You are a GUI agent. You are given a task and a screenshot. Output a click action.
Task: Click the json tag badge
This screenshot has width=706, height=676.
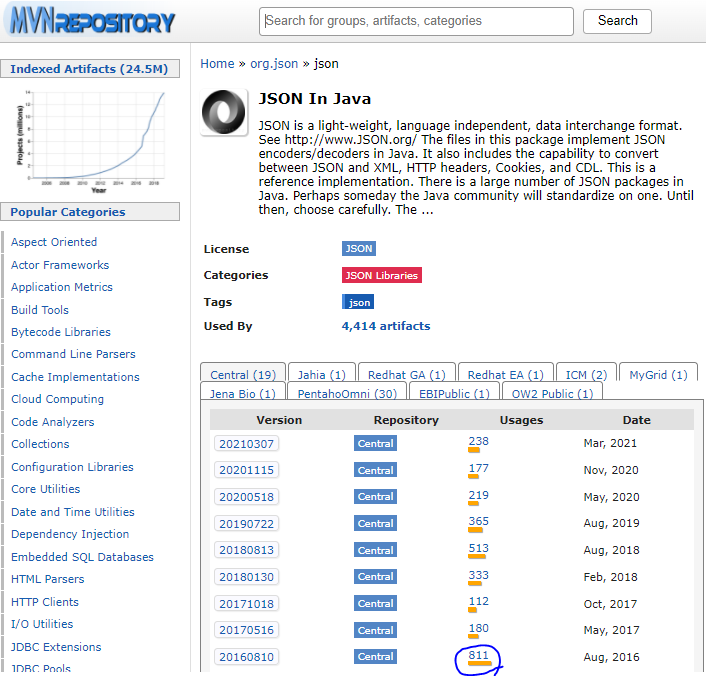pos(358,302)
